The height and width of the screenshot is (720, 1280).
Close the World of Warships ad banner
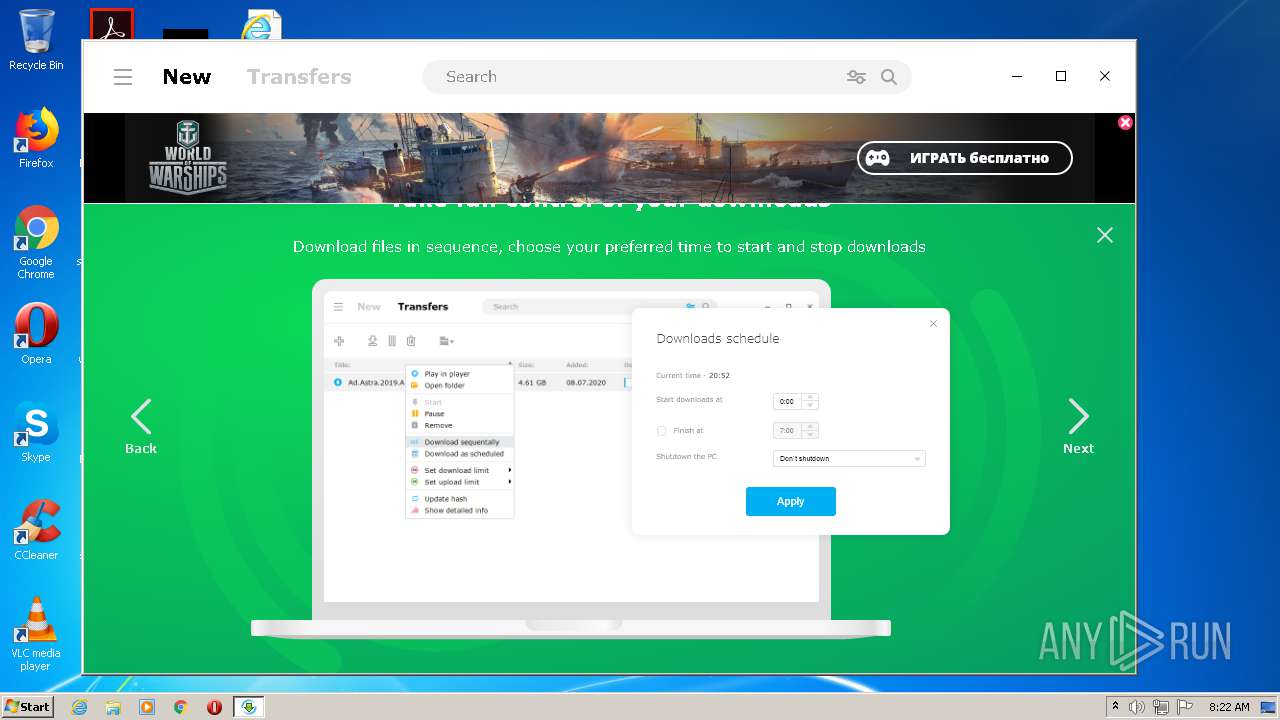(x=1125, y=122)
